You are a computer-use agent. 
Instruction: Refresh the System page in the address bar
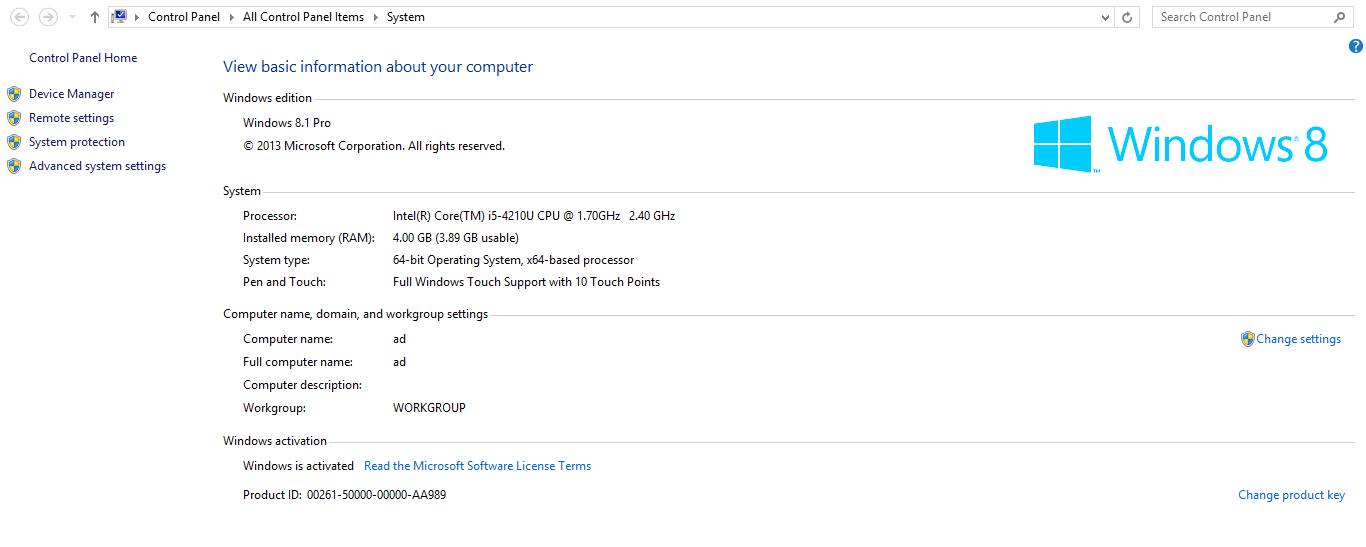pyautogui.click(x=1128, y=17)
